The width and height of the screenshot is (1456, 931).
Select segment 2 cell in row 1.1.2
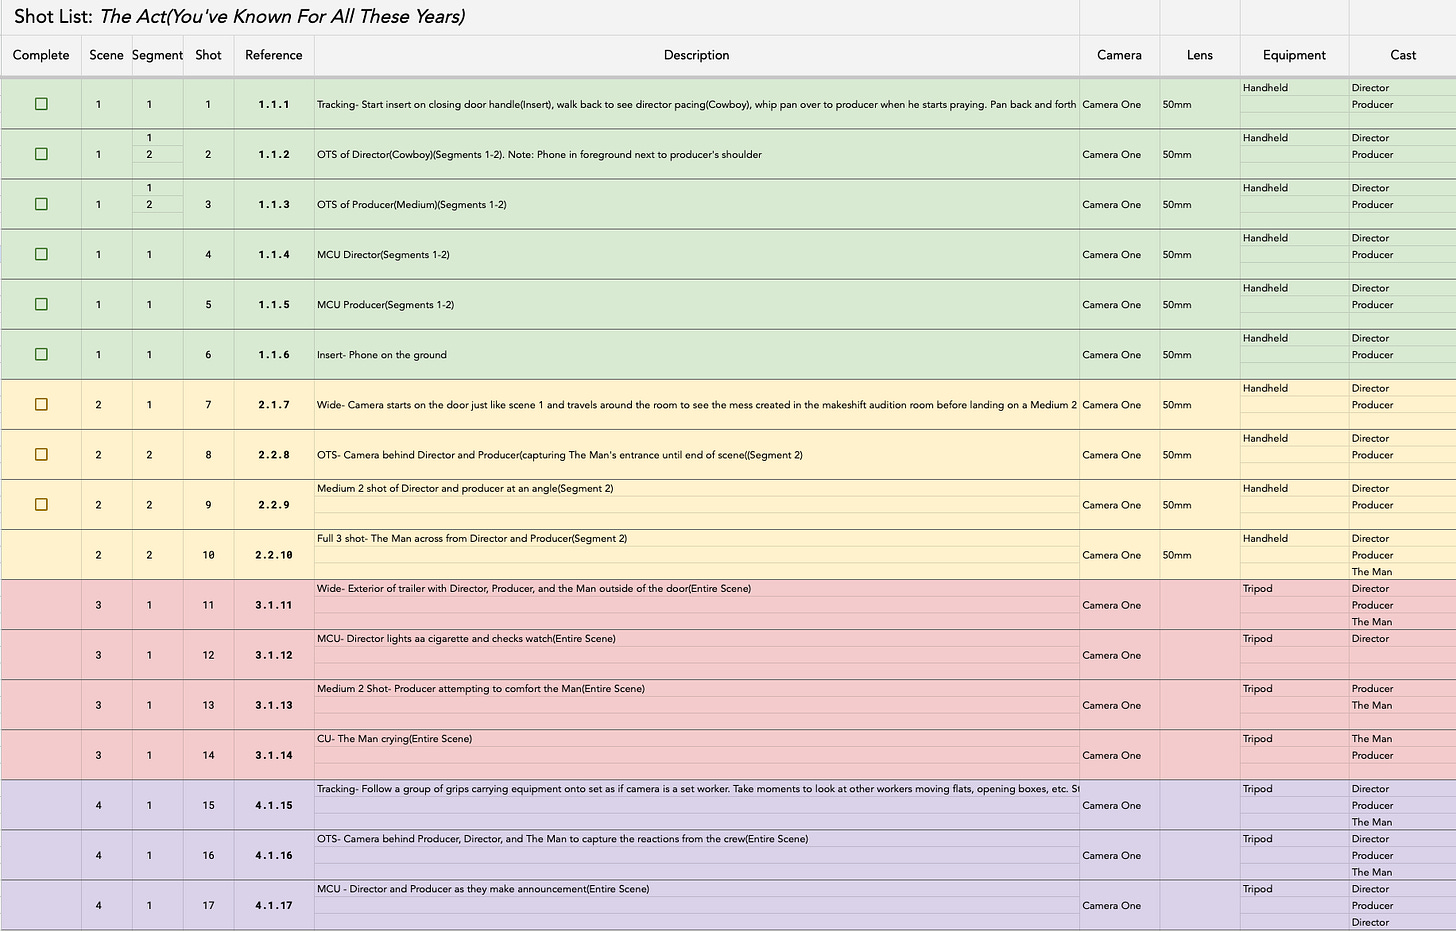click(158, 154)
